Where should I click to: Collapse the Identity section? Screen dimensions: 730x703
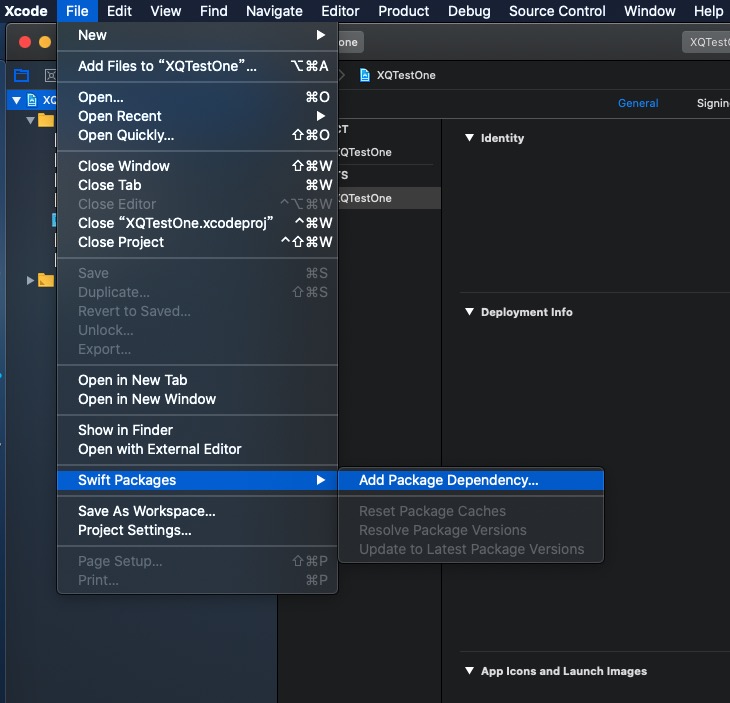[469, 137]
